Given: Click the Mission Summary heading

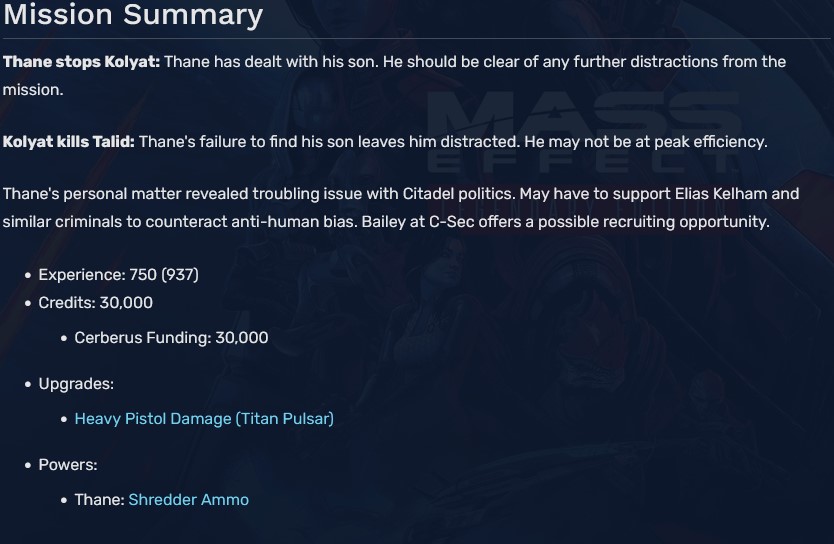Looking at the screenshot, I should [133, 16].
